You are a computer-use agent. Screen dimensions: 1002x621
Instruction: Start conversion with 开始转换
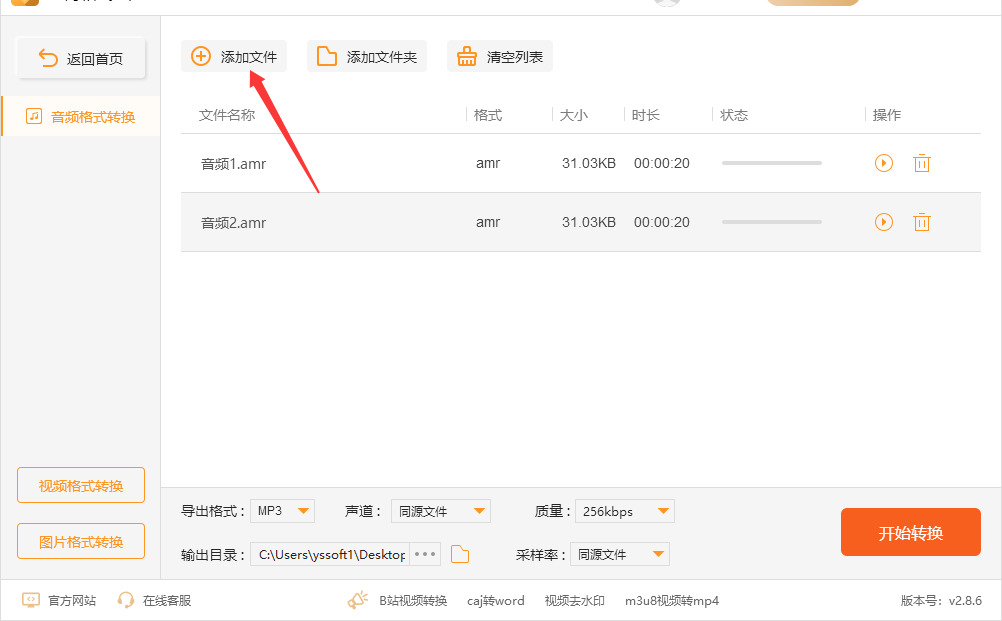(x=911, y=532)
